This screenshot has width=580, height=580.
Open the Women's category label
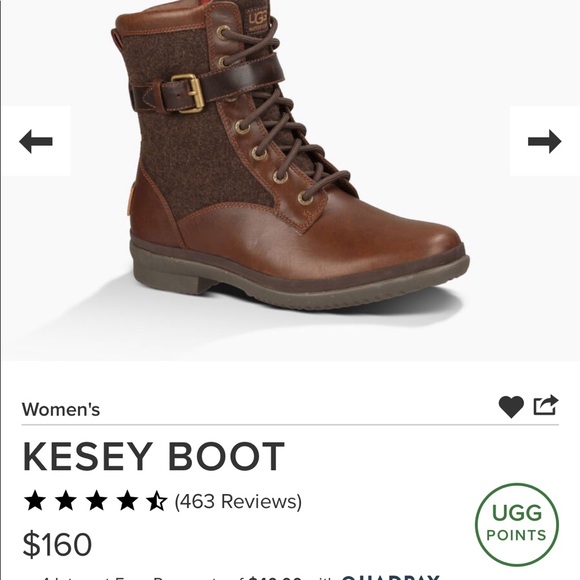coord(61,409)
